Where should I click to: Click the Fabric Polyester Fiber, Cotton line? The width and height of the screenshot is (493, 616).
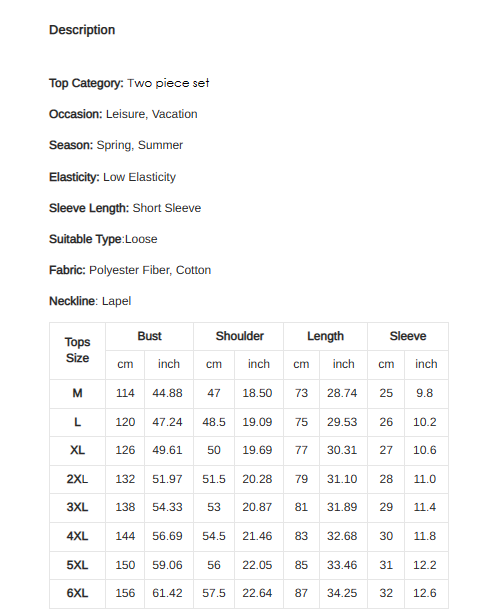[130, 270]
